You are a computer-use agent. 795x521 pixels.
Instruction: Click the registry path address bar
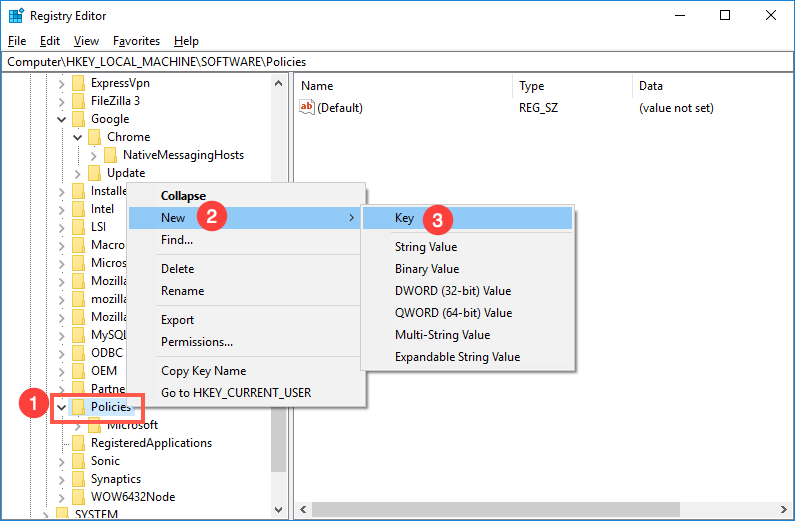point(400,61)
